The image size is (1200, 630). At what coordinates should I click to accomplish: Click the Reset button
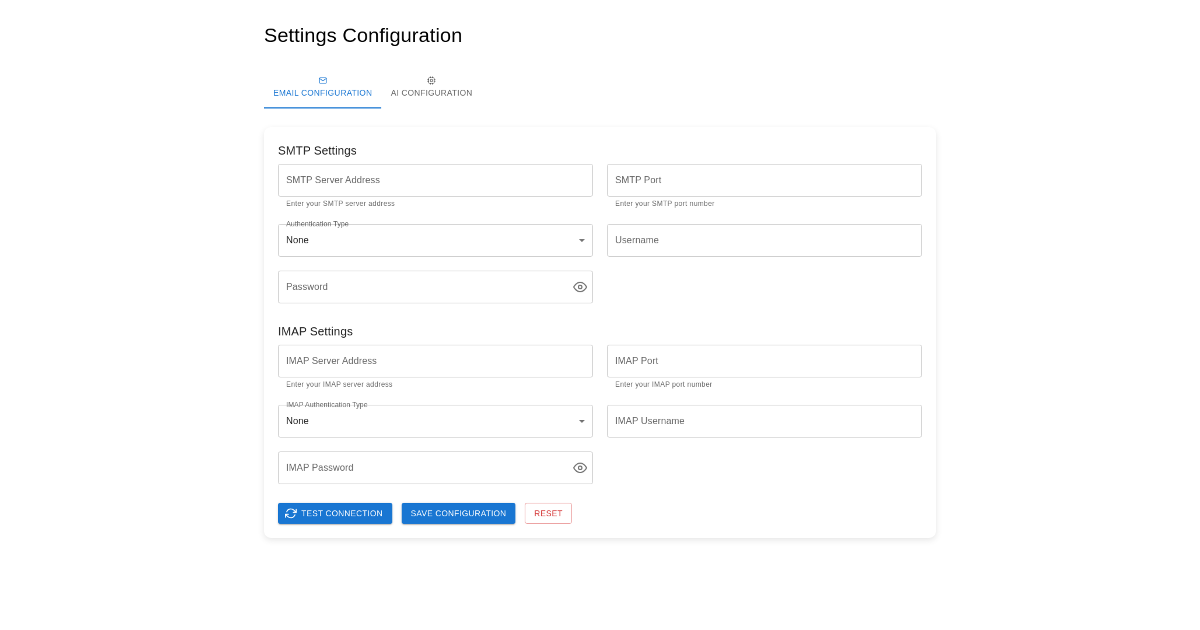548,513
